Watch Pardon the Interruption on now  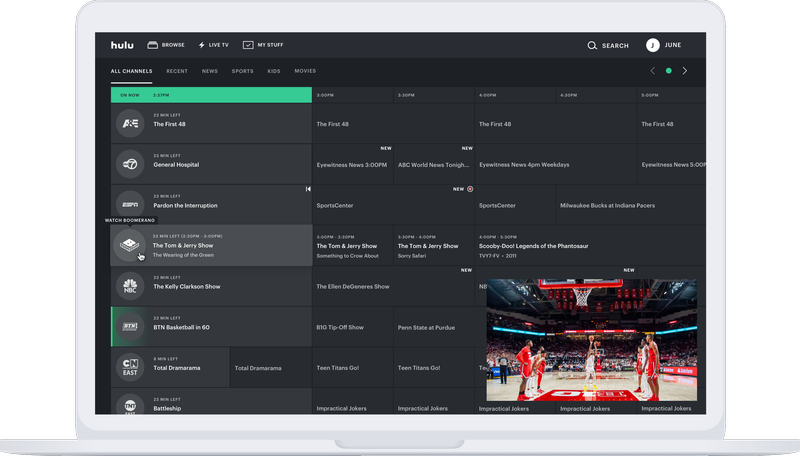click(x=211, y=205)
